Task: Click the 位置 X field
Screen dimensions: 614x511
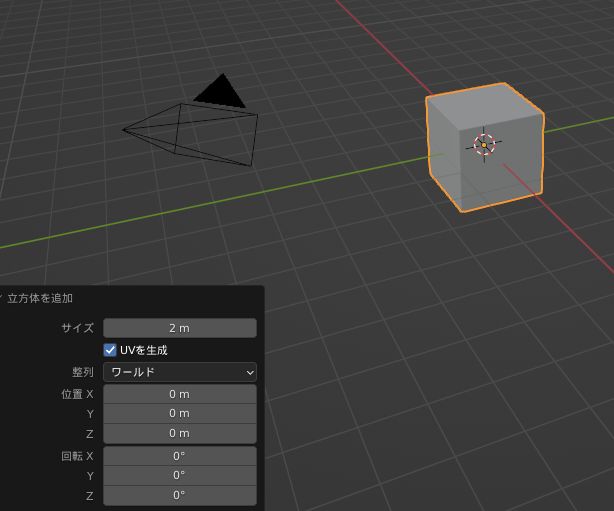Action: [180, 394]
